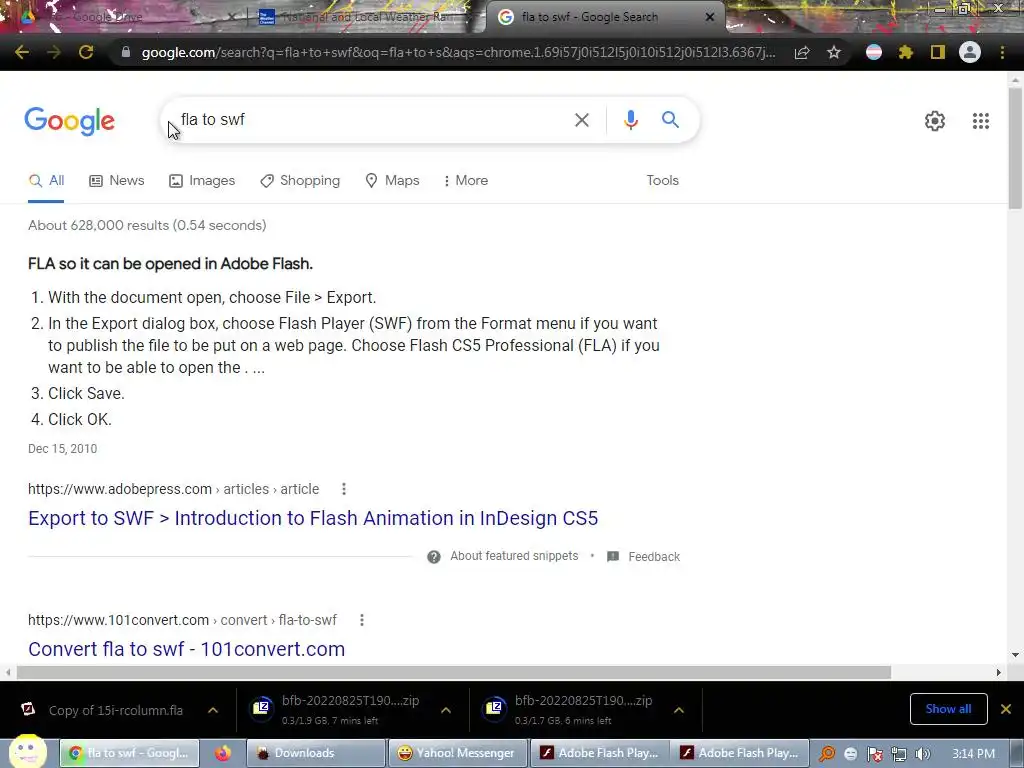The image size is (1024, 768).
Task: Expand options for the 1.7 GB zip download
Action: pos(679,710)
